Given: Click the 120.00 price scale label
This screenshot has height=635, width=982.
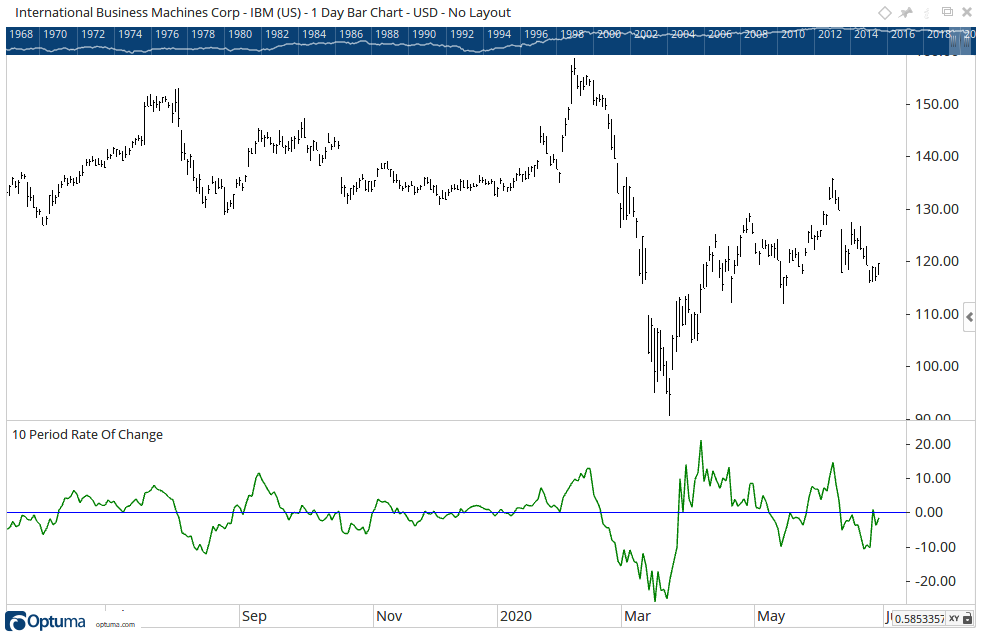Looking at the screenshot, I should coord(937,261).
